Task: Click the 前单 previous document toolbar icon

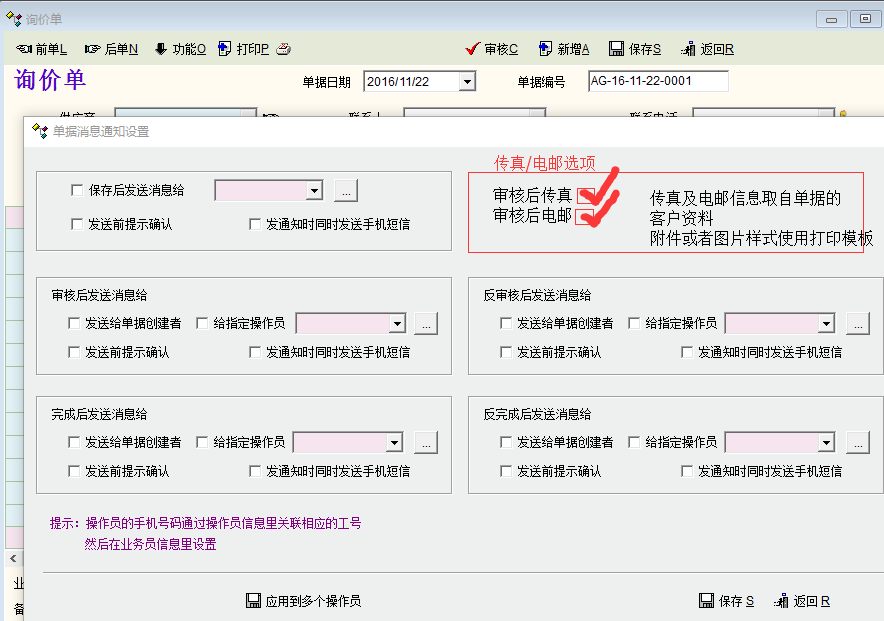Action: pyautogui.click(x=25, y=49)
